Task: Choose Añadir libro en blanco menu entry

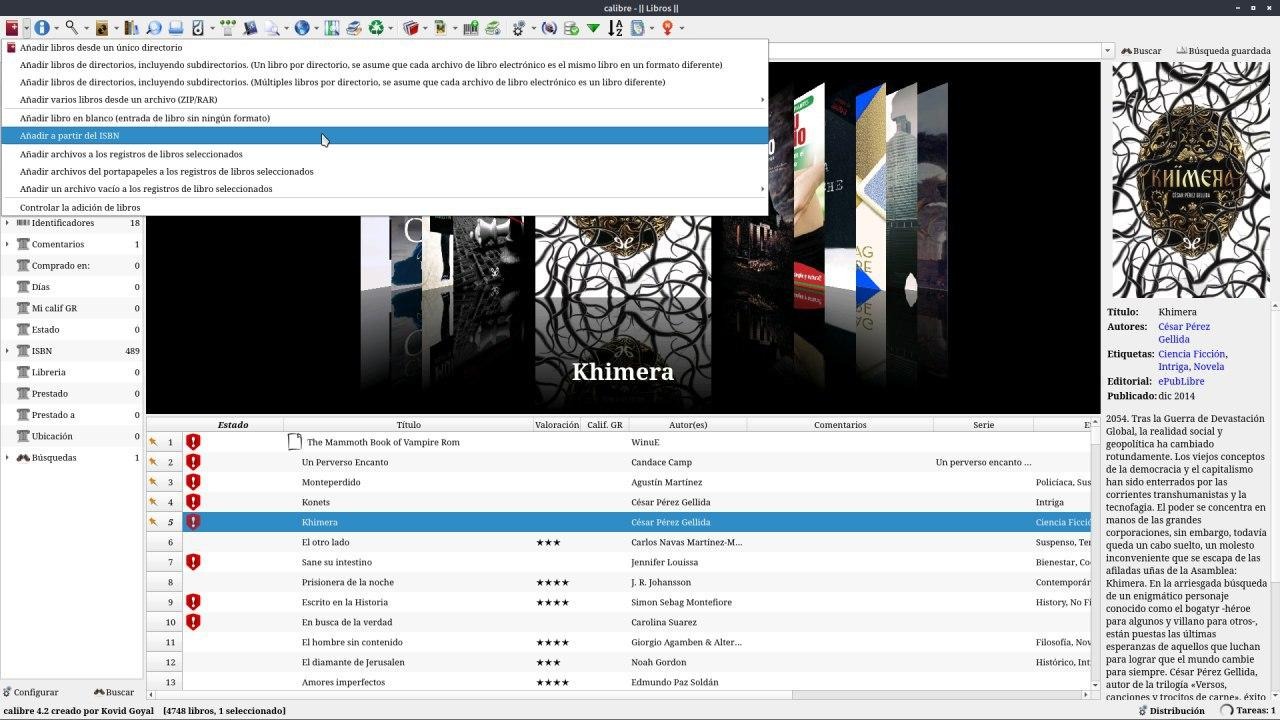Action: [x=385, y=118]
